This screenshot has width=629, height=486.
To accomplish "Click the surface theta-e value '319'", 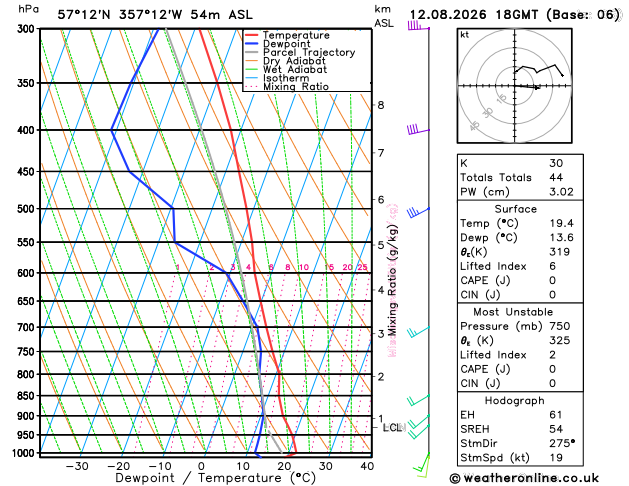I will point(559,252).
